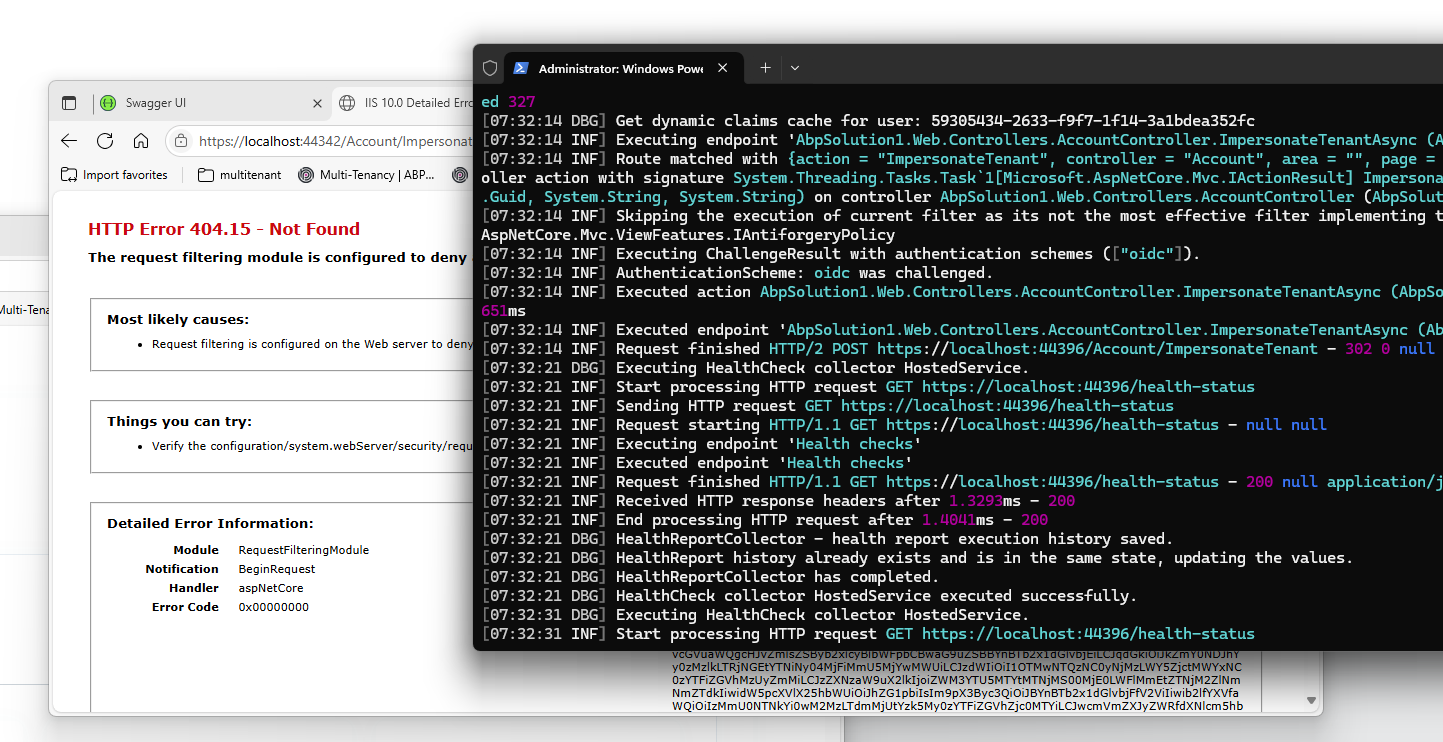
Task: Click the Things you can try heading
Action: point(180,422)
